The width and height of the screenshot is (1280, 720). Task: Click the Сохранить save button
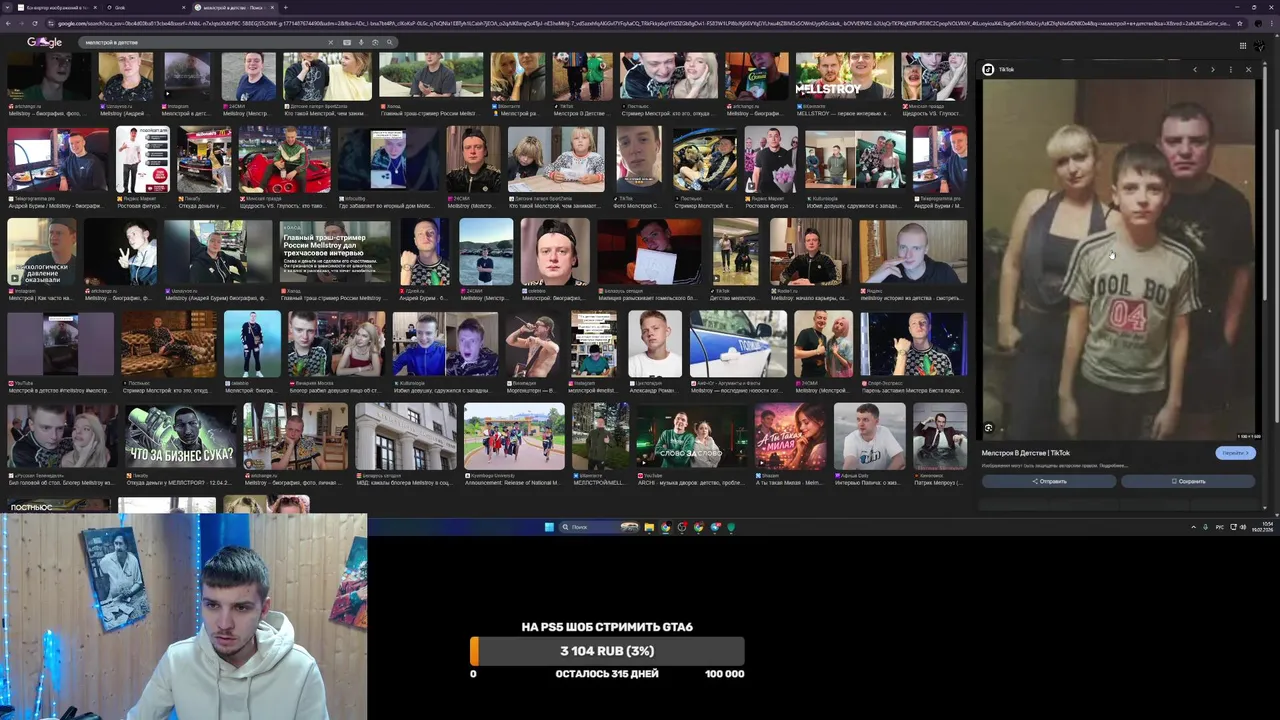click(1188, 481)
